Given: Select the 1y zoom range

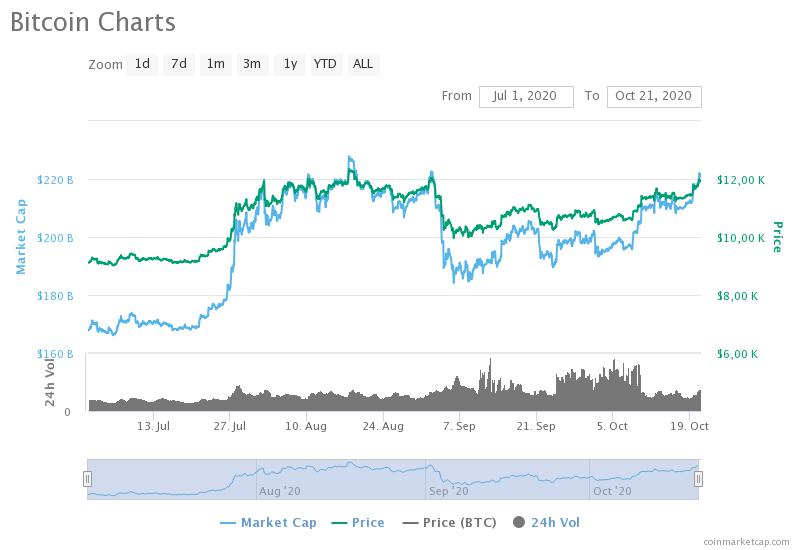Looking at the screenshot, I should click(x=290, y=64).
